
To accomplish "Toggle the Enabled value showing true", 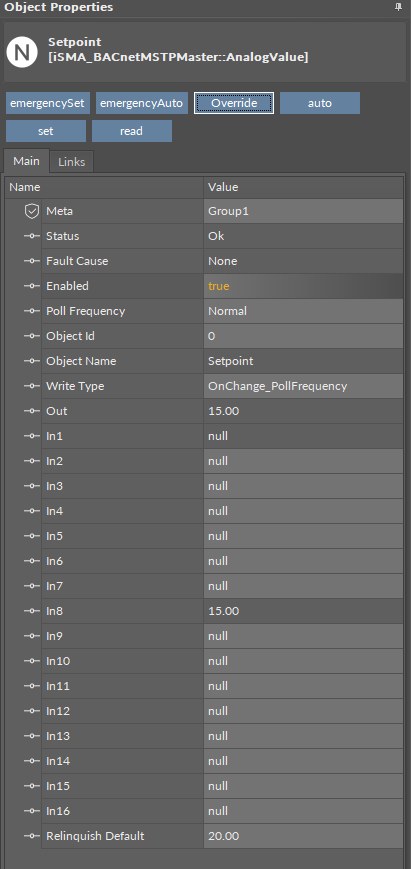I will [x=303, y=286].
